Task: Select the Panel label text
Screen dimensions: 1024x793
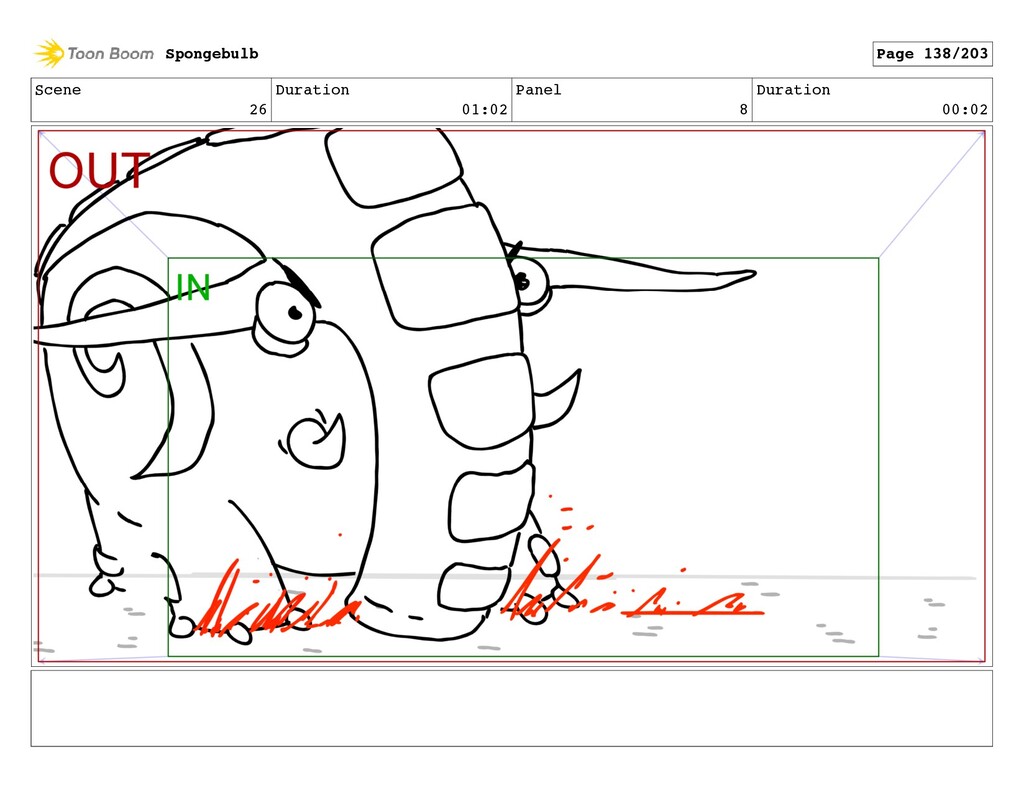Action: (538, 90)
